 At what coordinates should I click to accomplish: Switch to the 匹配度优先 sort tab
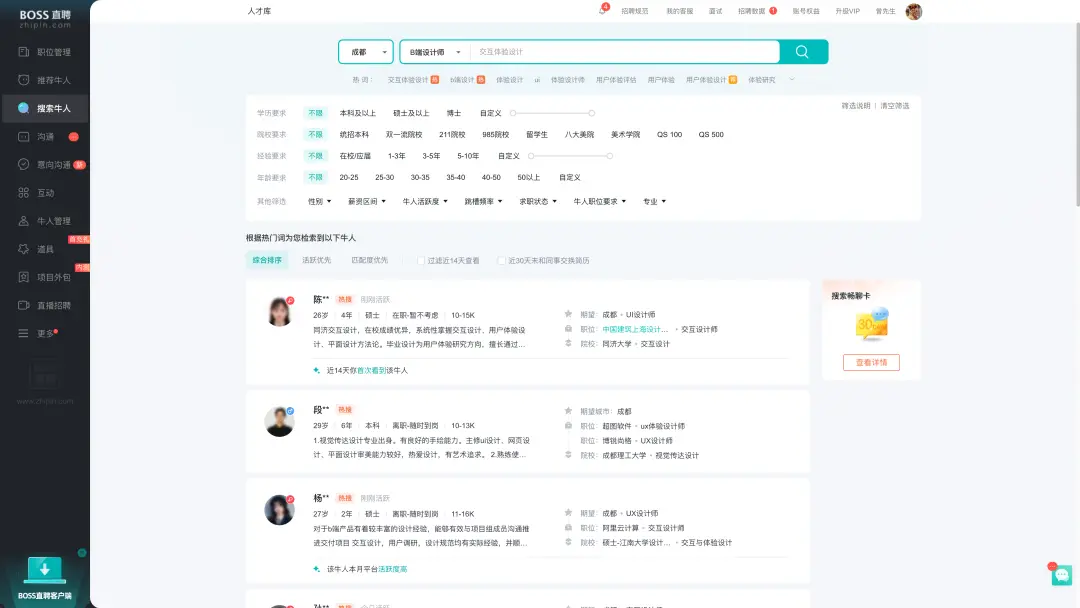click(369, 260)
